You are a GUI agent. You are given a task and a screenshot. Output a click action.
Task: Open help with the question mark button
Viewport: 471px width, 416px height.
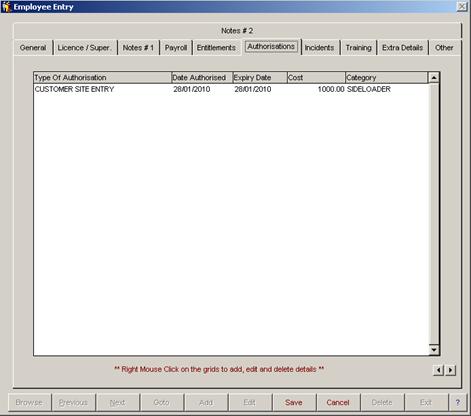pos(458,402)
